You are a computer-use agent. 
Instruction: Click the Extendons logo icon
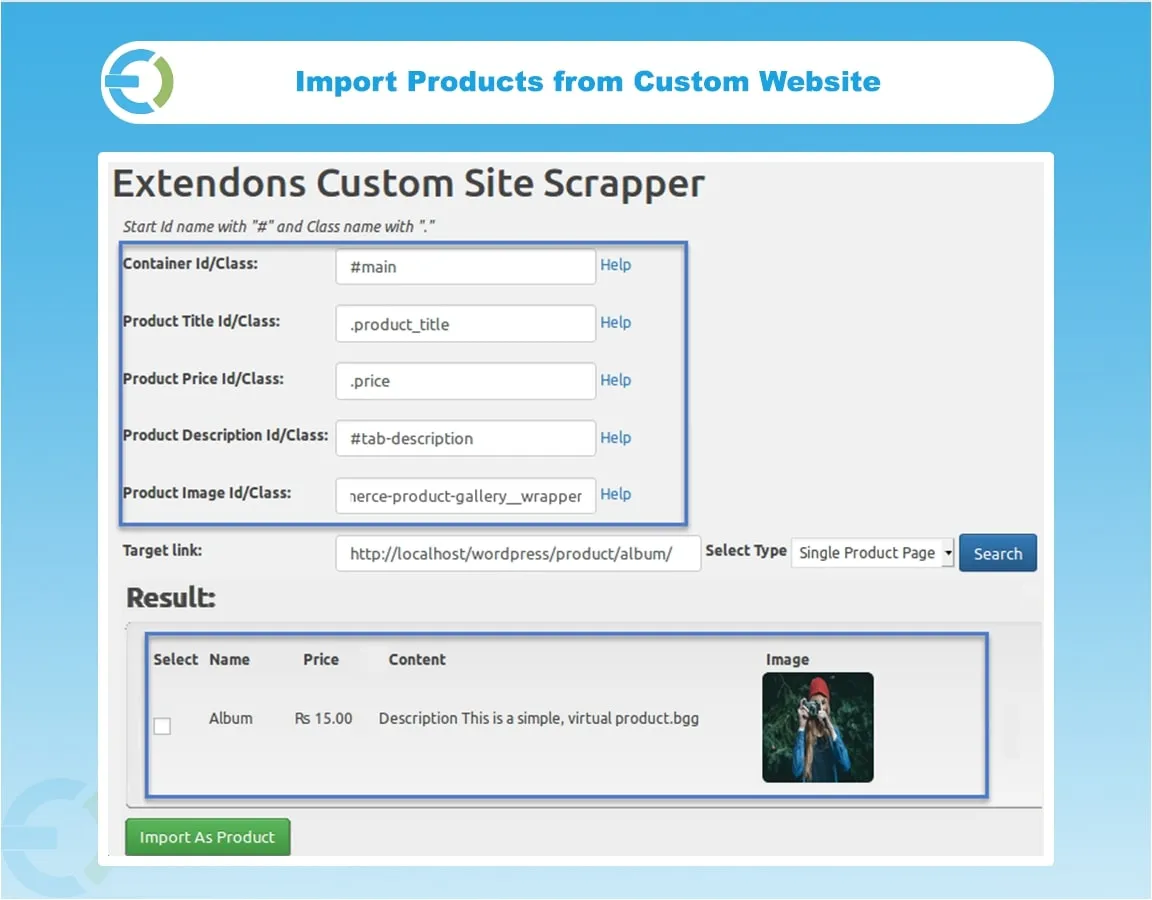click(139, 82)
